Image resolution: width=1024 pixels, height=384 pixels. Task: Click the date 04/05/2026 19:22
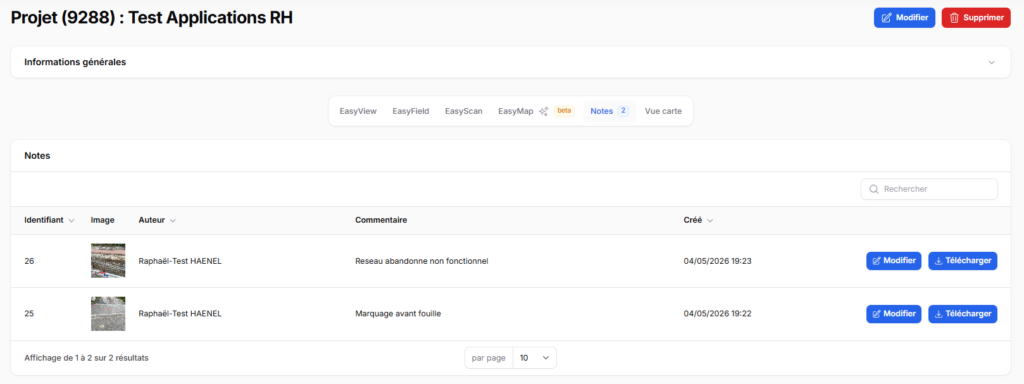(718, 313)
